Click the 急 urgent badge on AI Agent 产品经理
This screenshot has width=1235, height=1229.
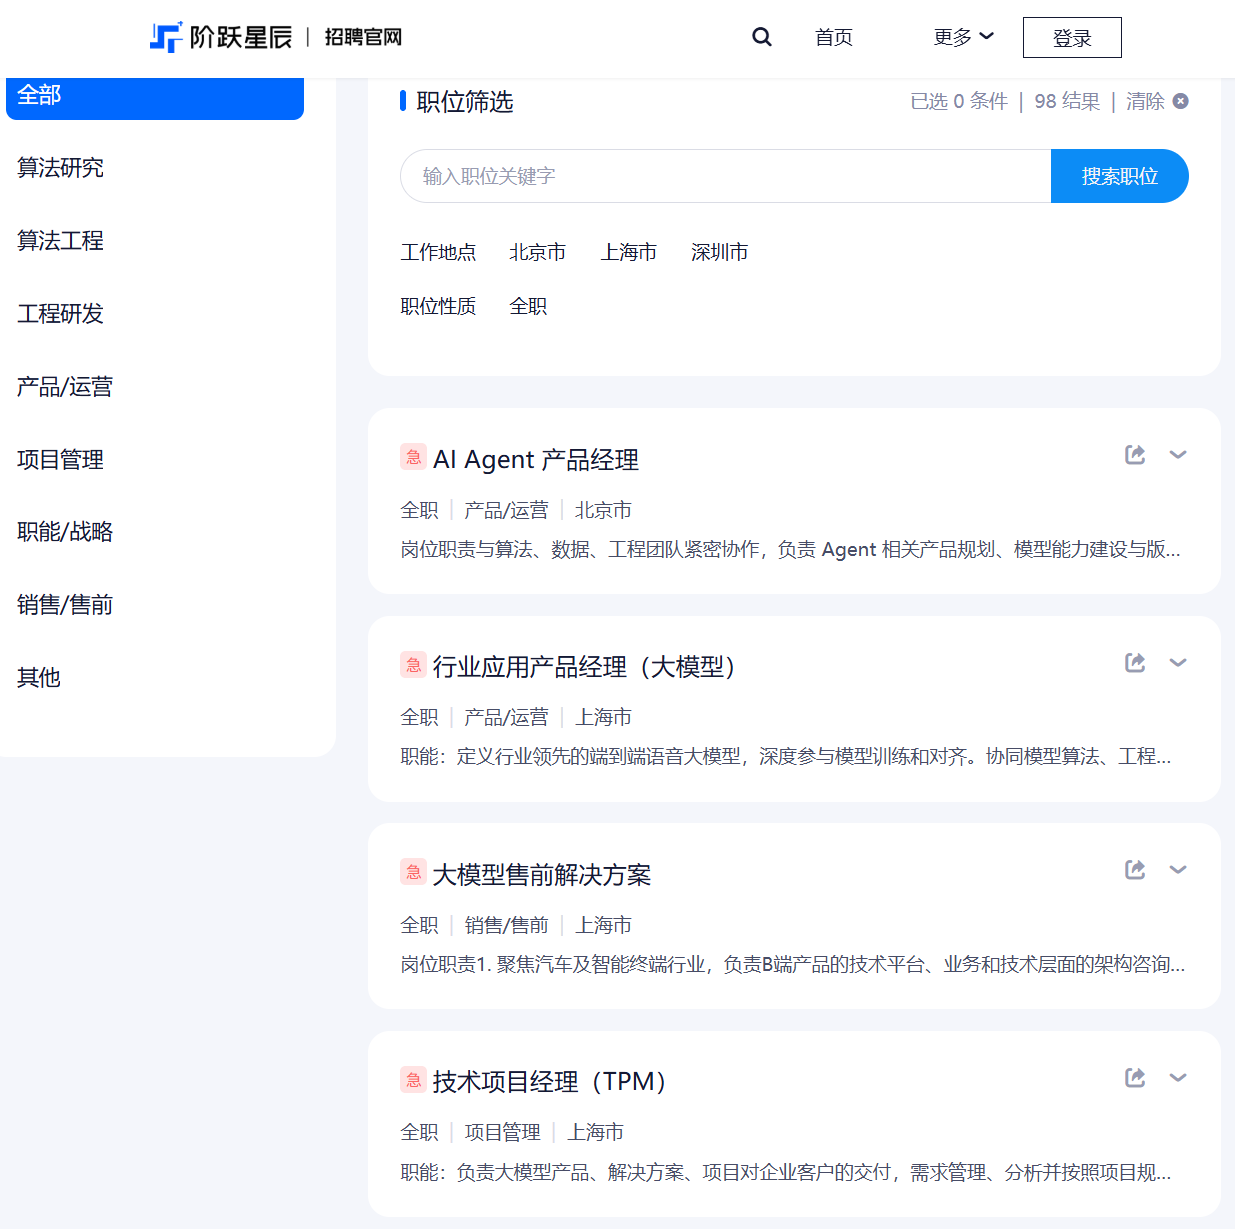413,456
